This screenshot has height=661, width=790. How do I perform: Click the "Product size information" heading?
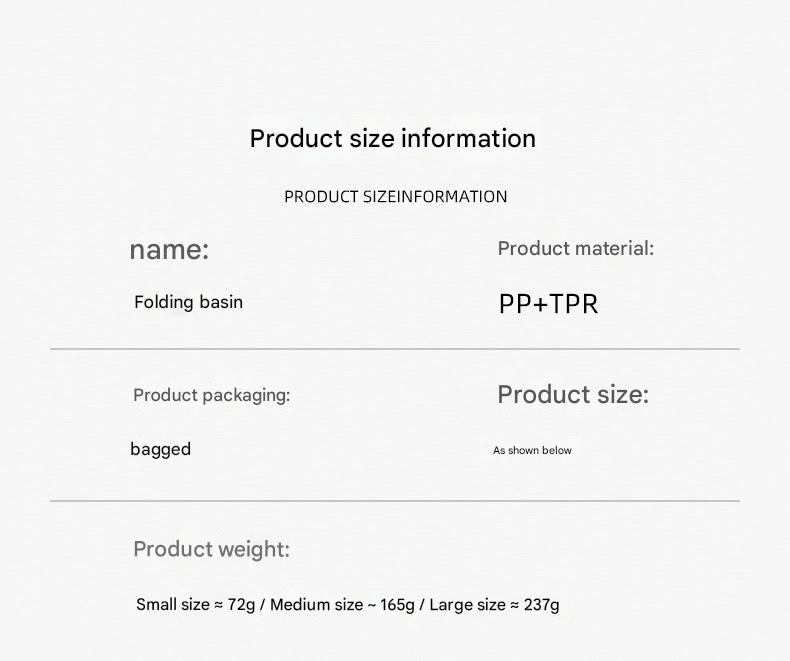point(393,138)
